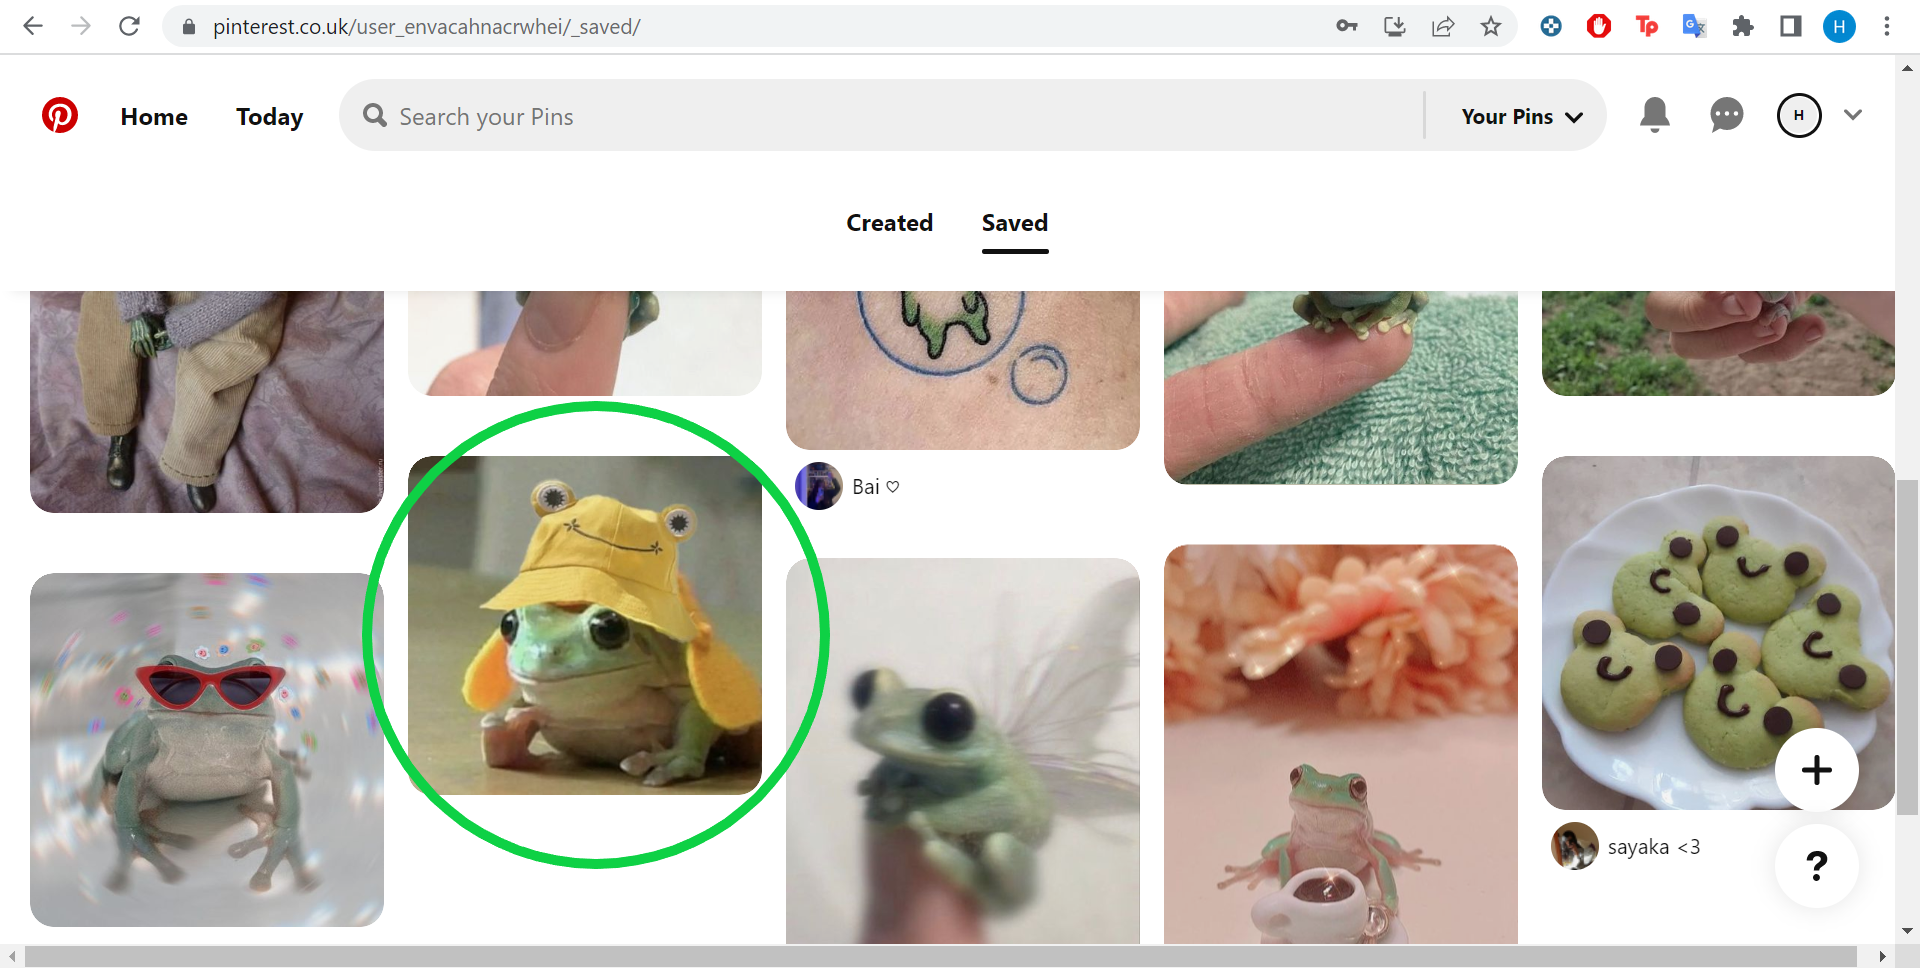Expand the accounts chevron next to profile
The image size is (1920, 968).
pyautogui.click(x=1853, y=115)
